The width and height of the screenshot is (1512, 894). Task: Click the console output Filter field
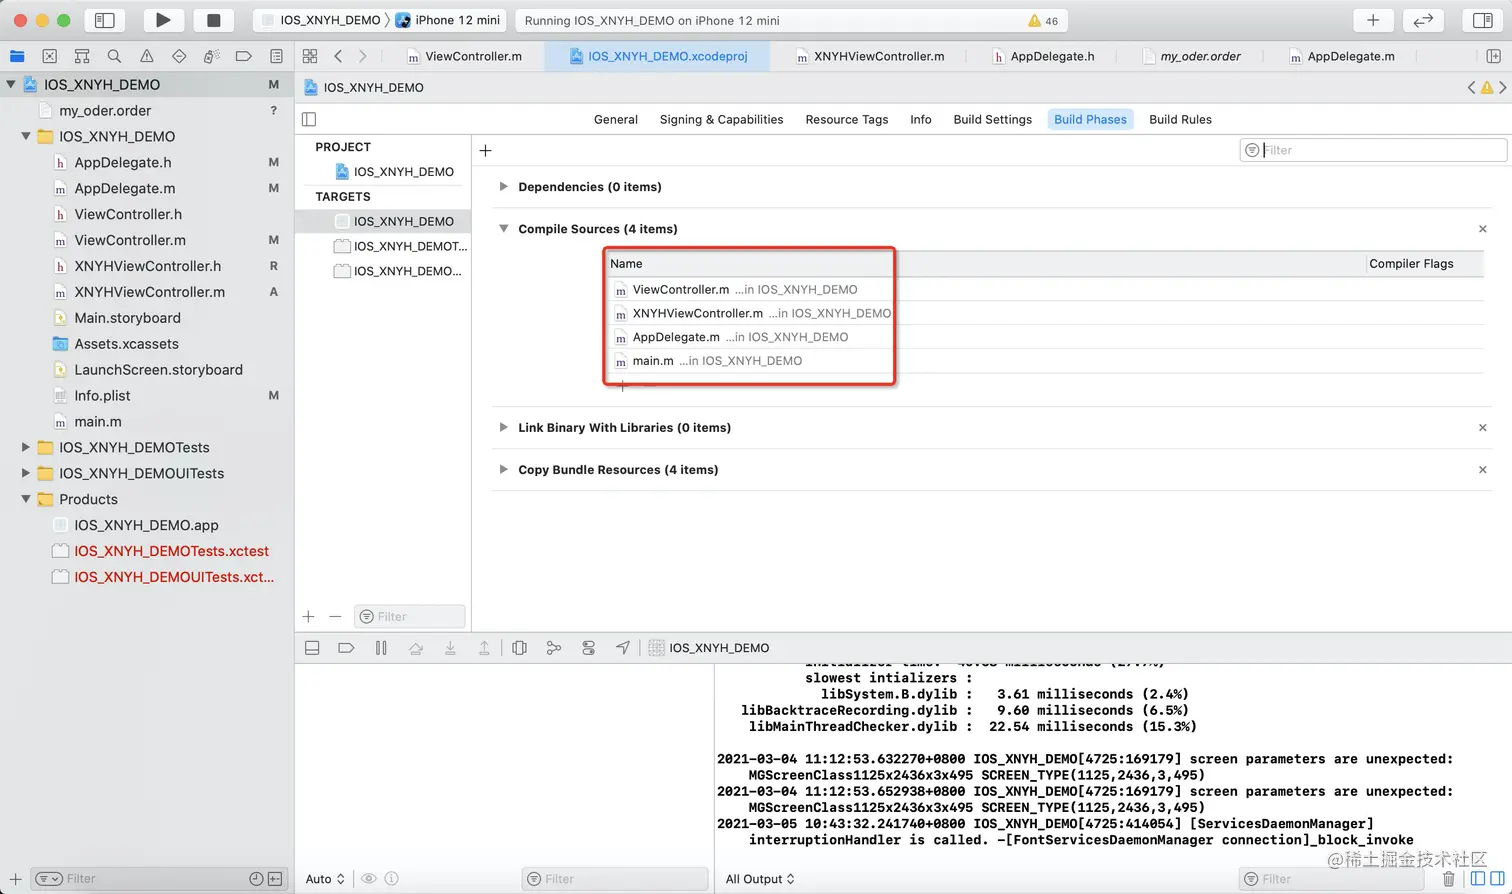tap(1330, 879)
